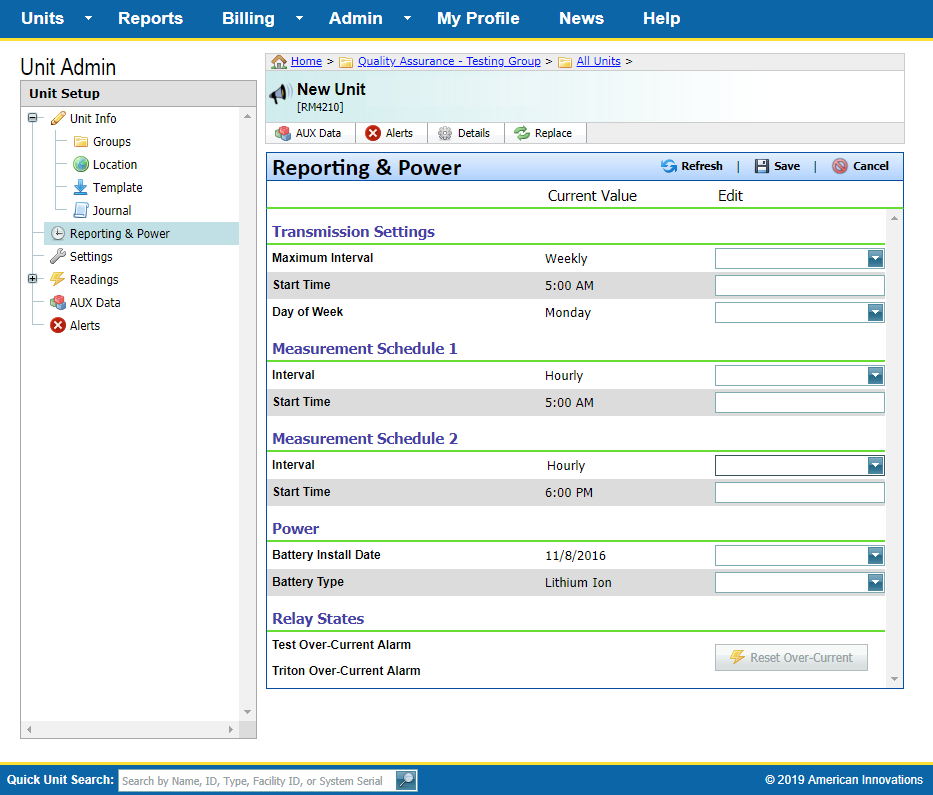Click the Save floppy disk icon
933x795 pixels.
762,166
